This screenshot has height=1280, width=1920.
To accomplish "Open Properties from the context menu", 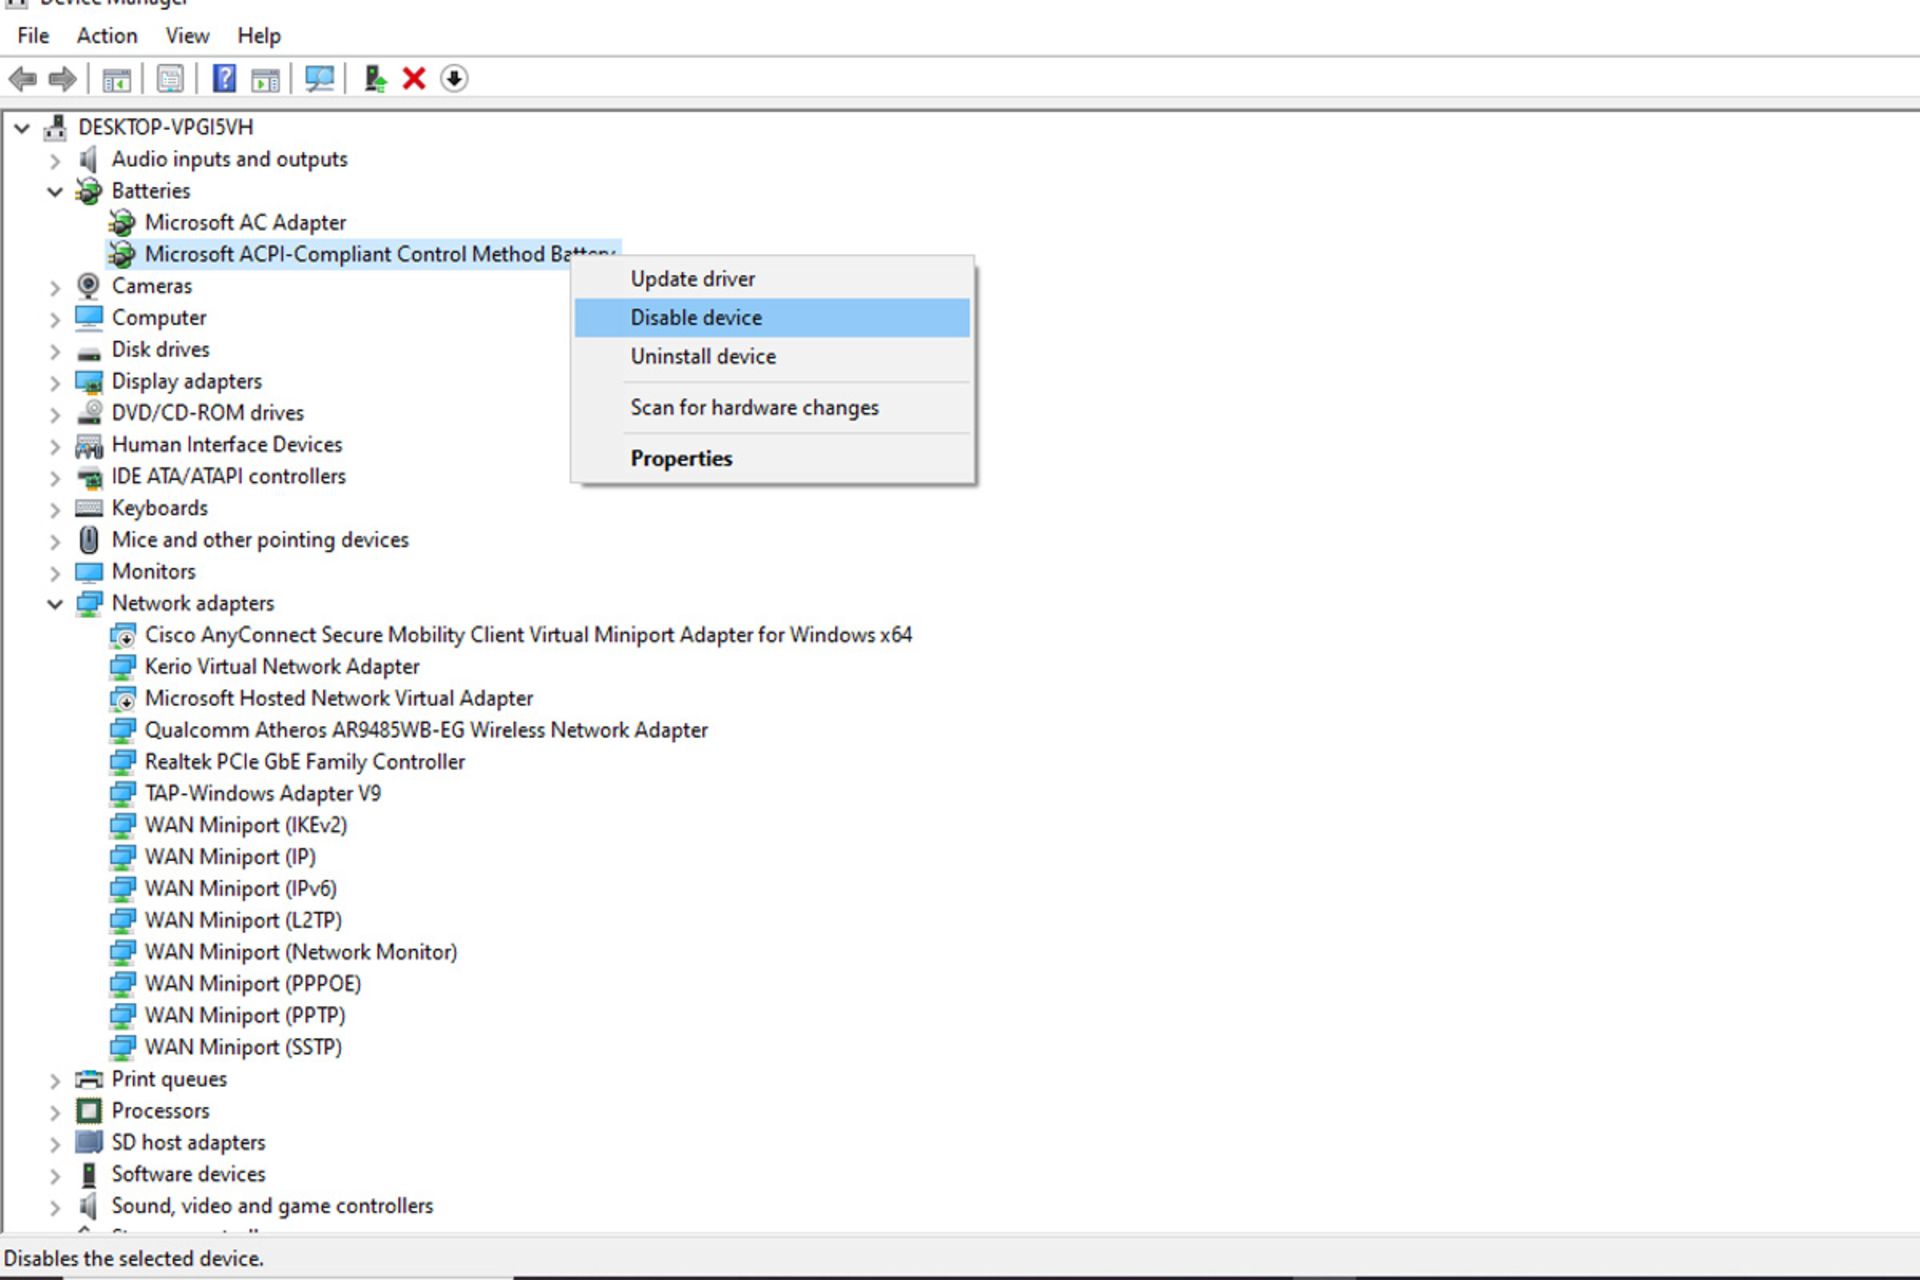I will pyautogui.click(x=681, y=459).
